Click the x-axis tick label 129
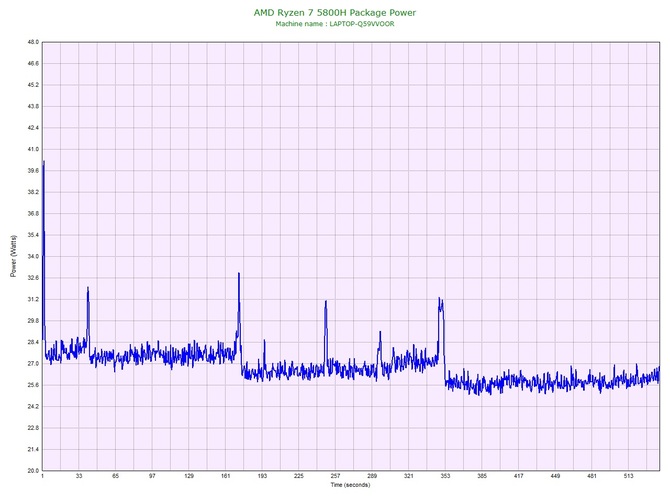Image resolution: width=670 pixels, height=502 pixels. click(189, 476)
